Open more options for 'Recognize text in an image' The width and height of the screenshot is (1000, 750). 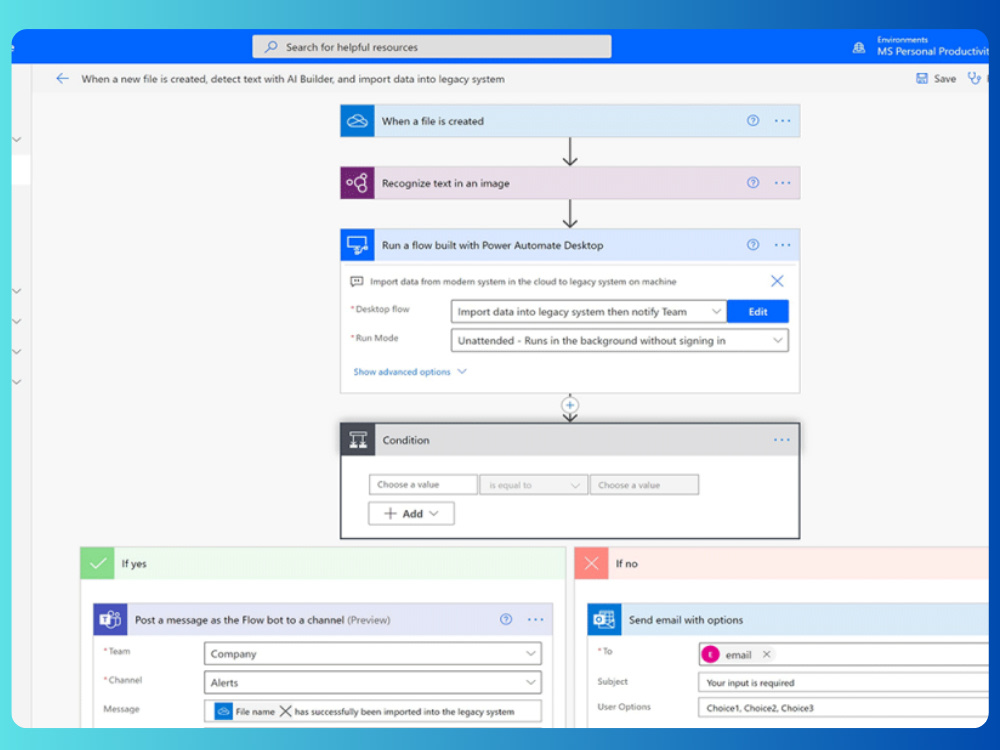(783, 183)
